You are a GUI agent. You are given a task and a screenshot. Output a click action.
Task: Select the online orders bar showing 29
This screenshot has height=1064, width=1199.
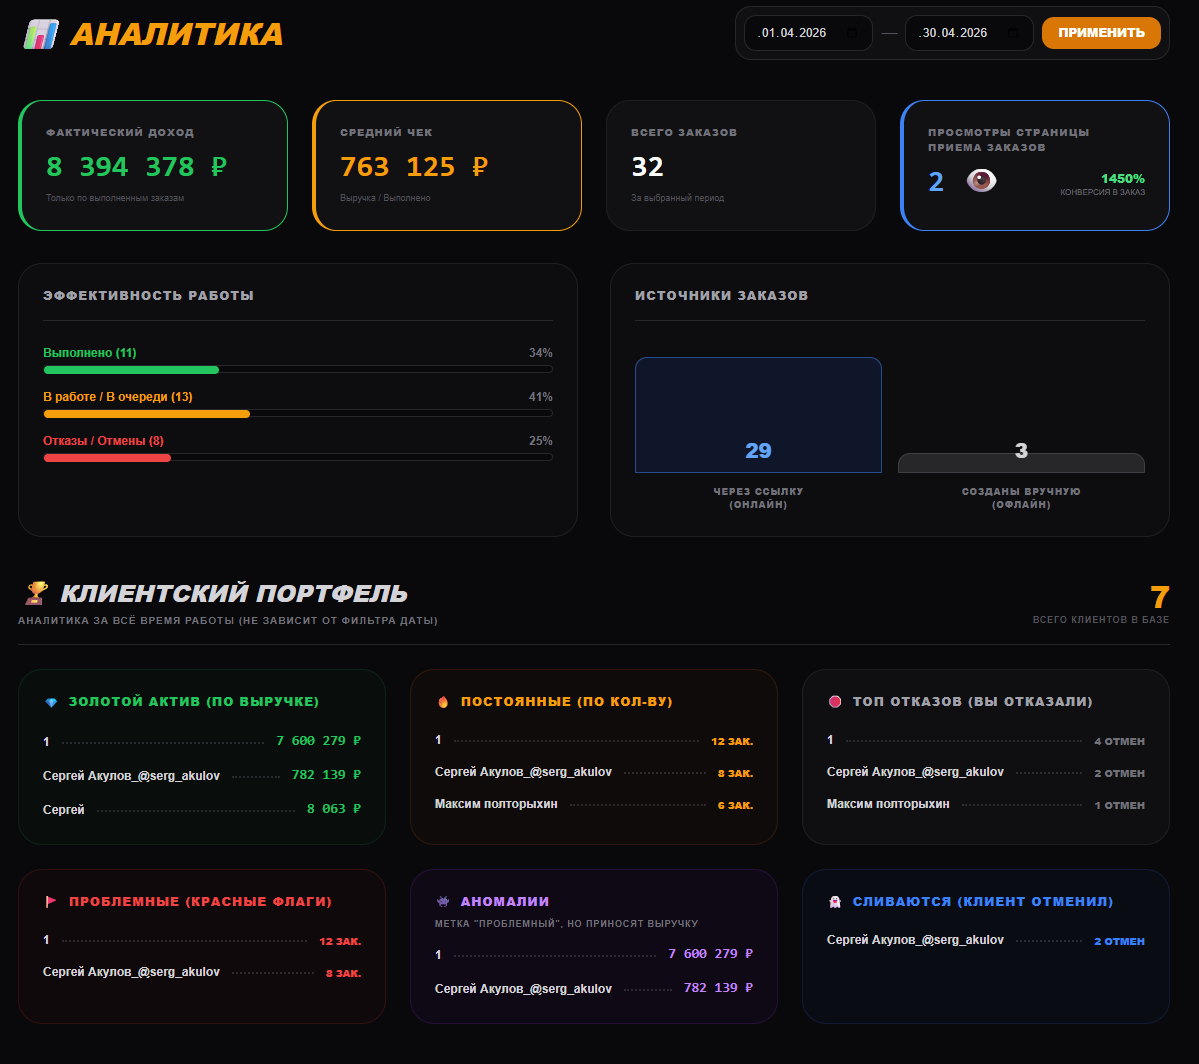pos(758,415)
